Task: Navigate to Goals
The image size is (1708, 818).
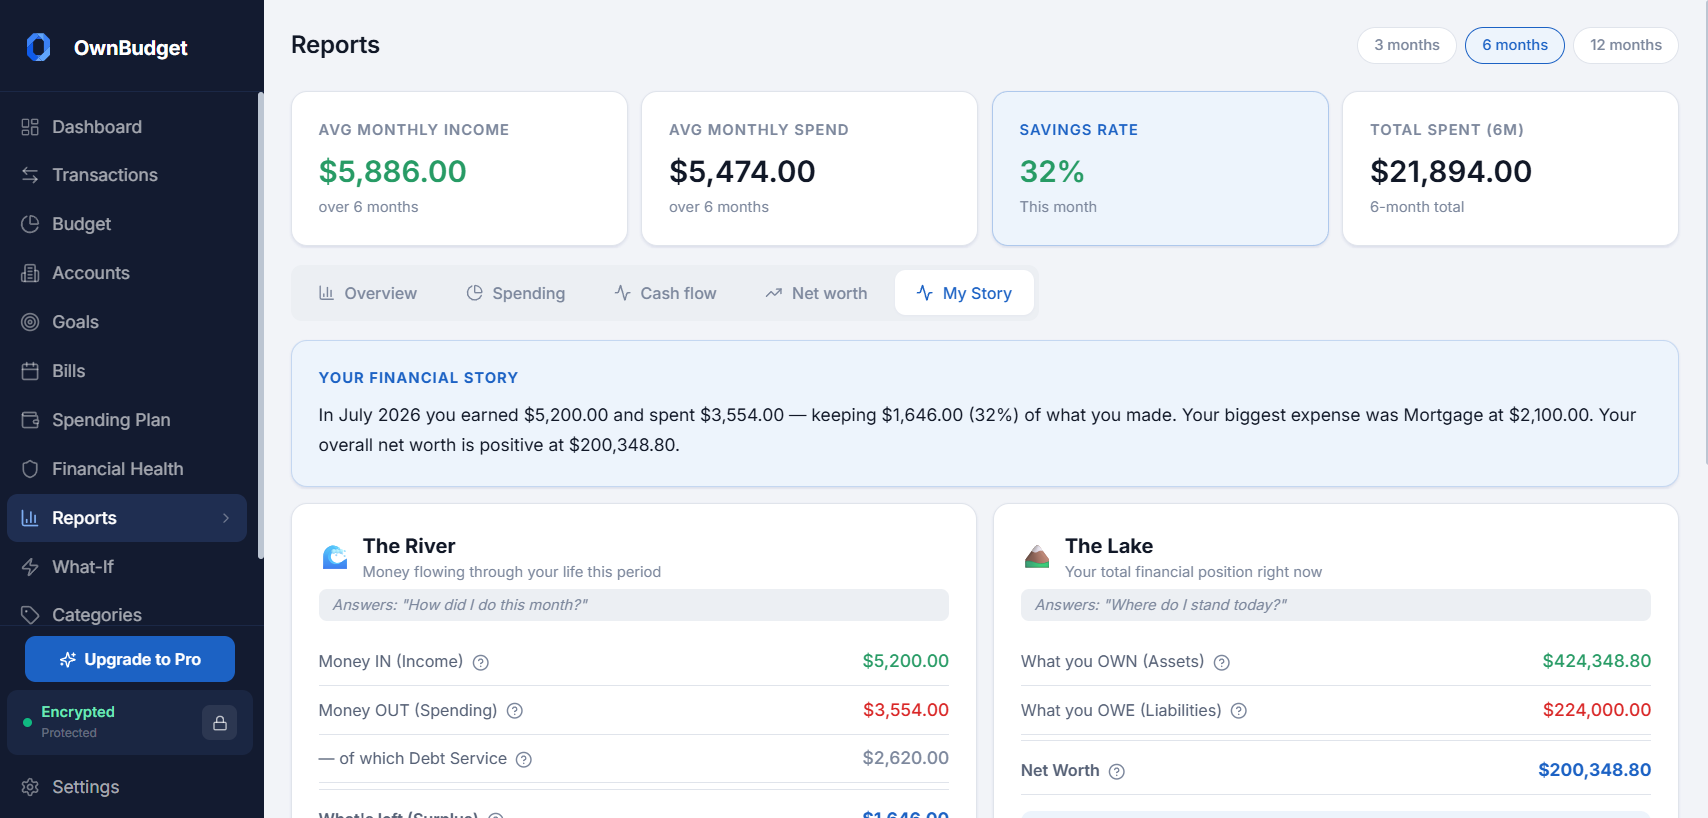Action: [x=127, y=322]
